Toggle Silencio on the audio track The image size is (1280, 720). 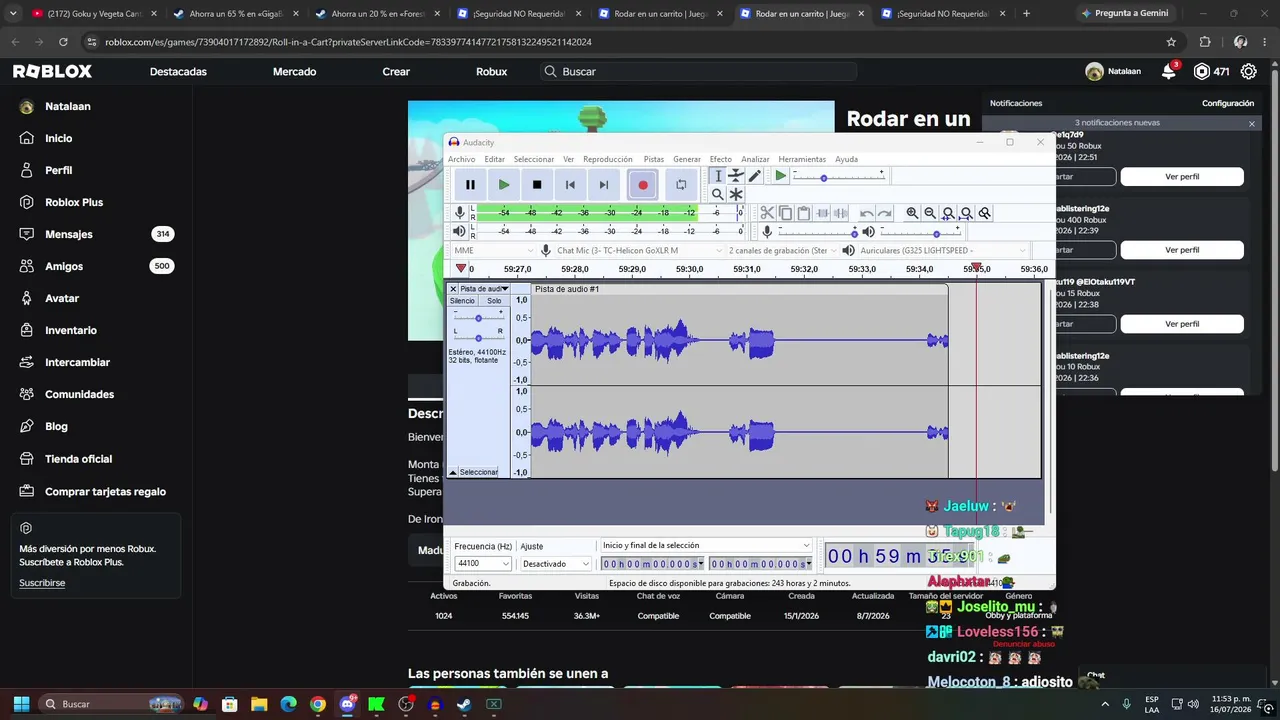pyautogui.click(x=462, y=301)
